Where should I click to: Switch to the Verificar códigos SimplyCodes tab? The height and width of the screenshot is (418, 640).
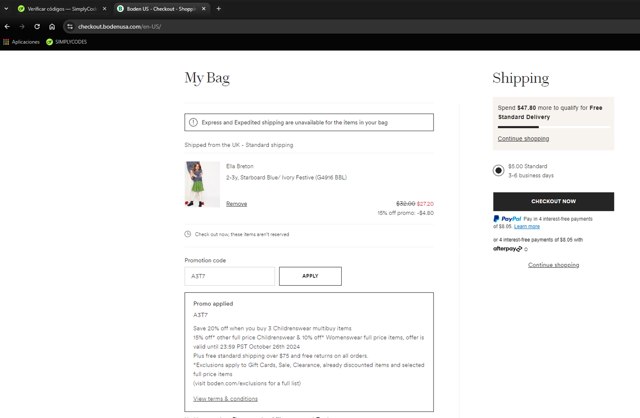[61, 9]
